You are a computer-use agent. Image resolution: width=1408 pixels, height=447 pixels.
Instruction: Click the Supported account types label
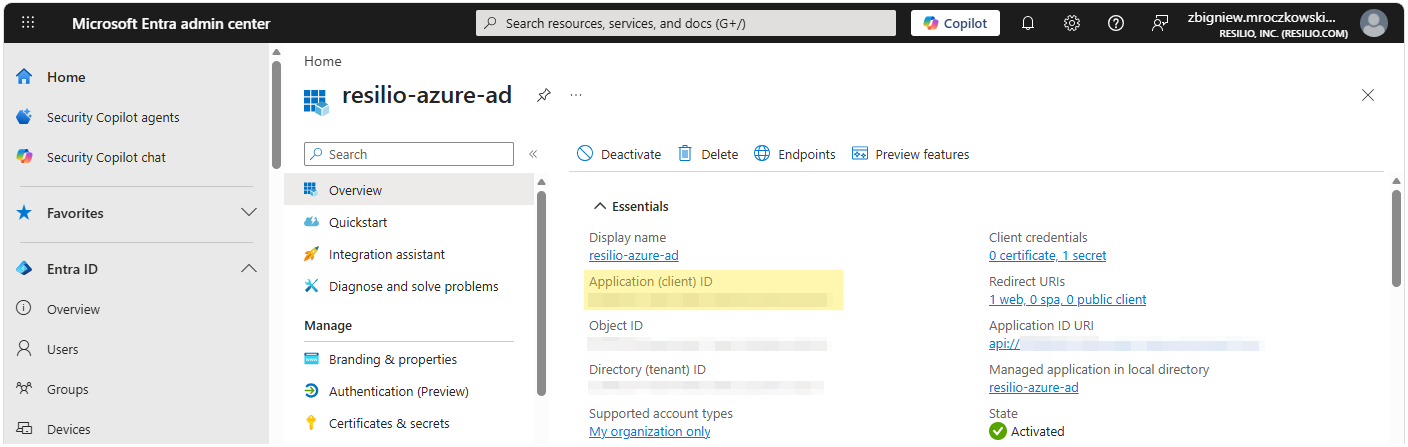(x=661, y=413)
